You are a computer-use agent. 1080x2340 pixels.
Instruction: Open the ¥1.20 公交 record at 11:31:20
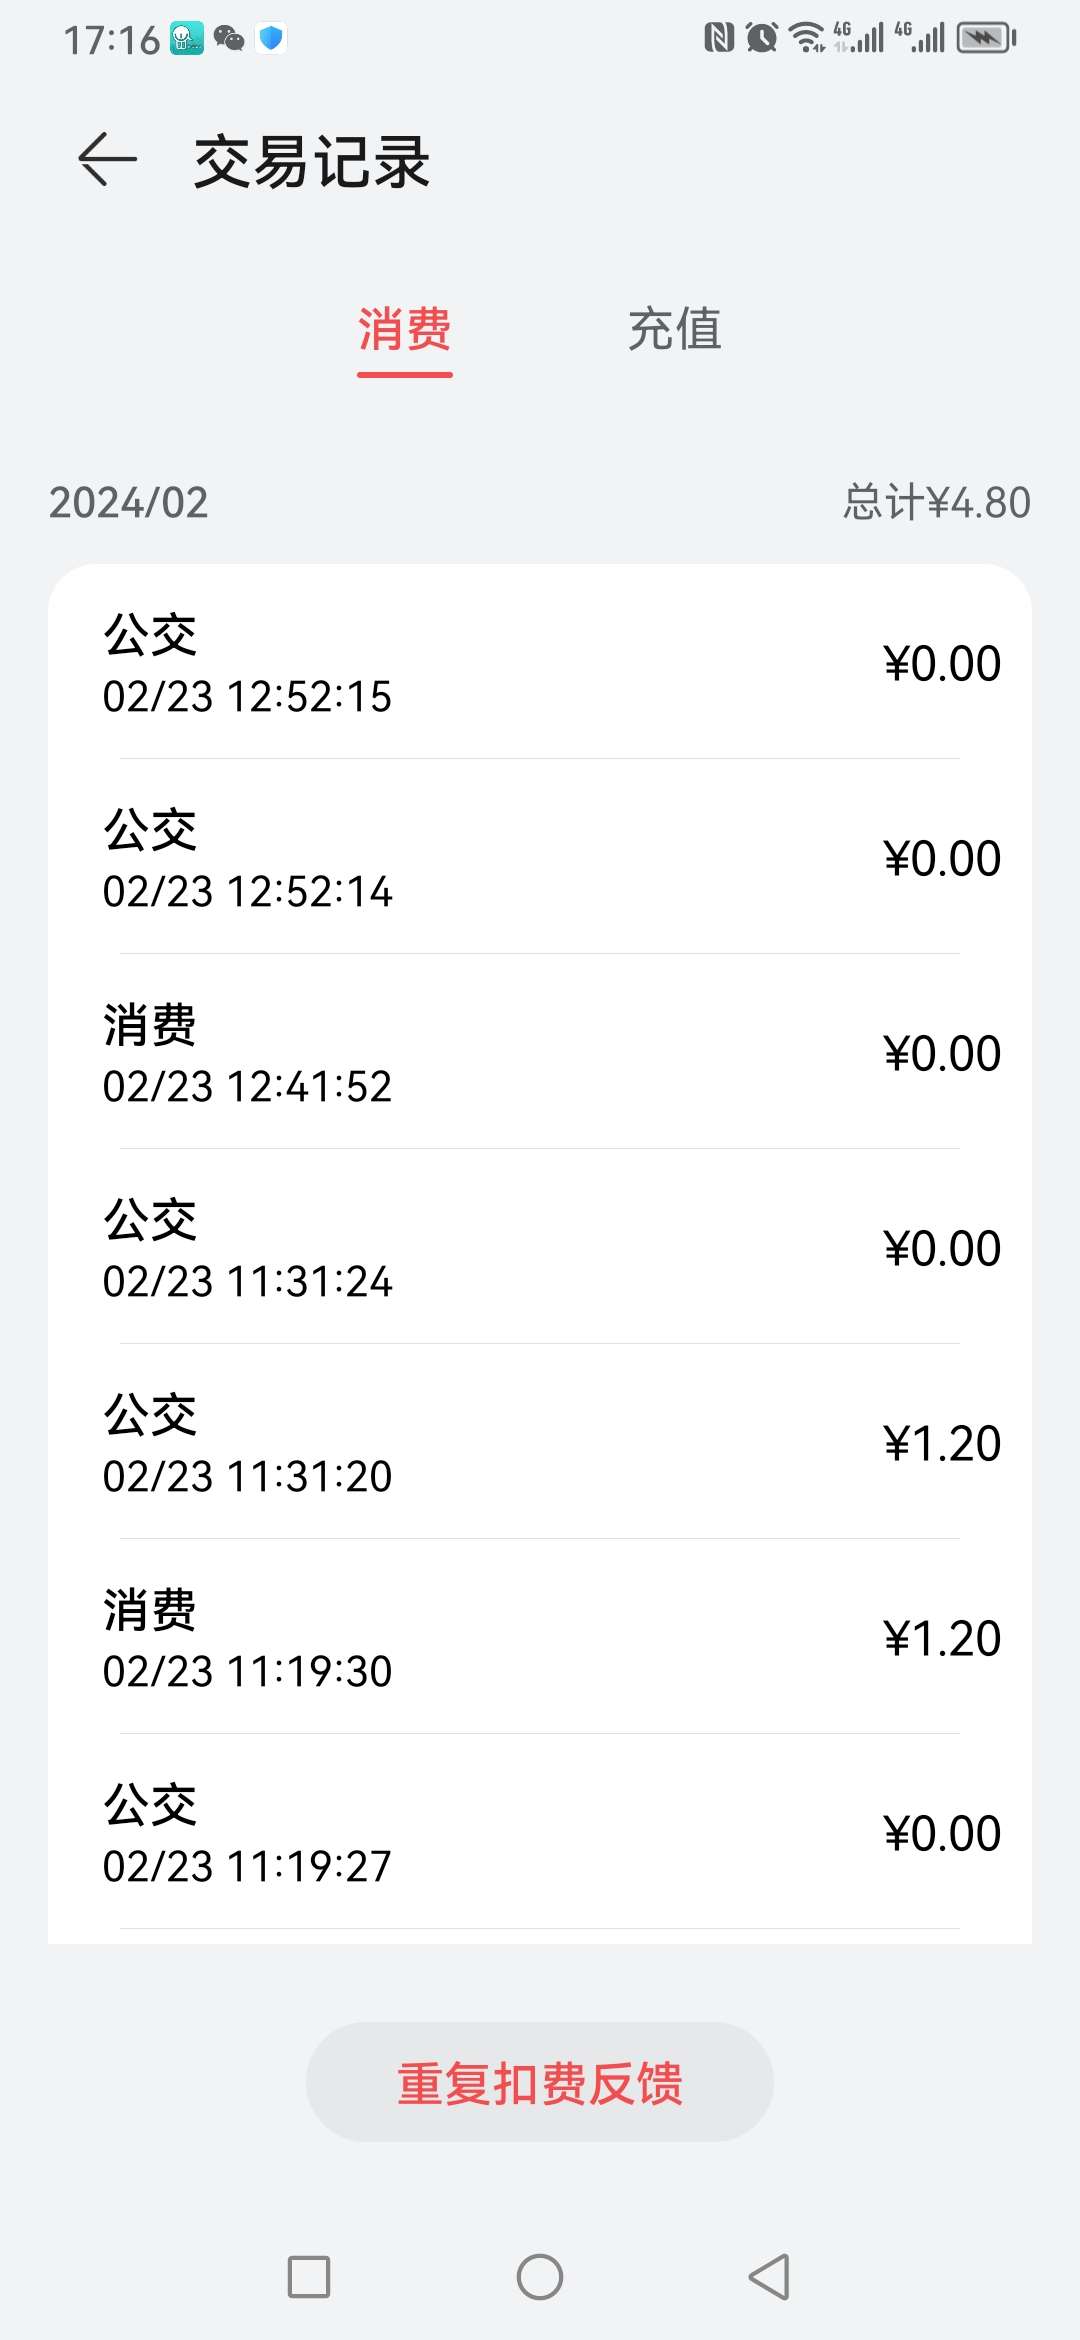[540, 1443]
